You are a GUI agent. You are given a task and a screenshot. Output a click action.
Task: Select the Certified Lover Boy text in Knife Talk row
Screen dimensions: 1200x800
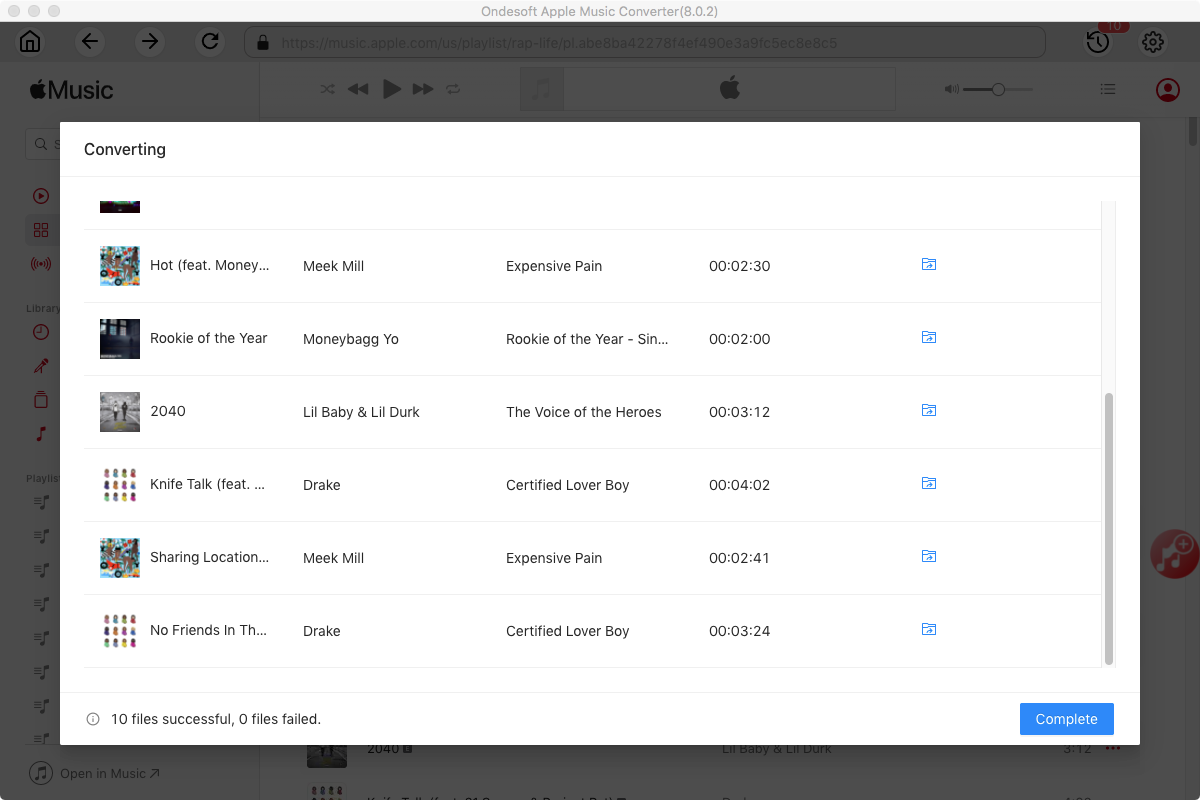click(x=568, y=485)
